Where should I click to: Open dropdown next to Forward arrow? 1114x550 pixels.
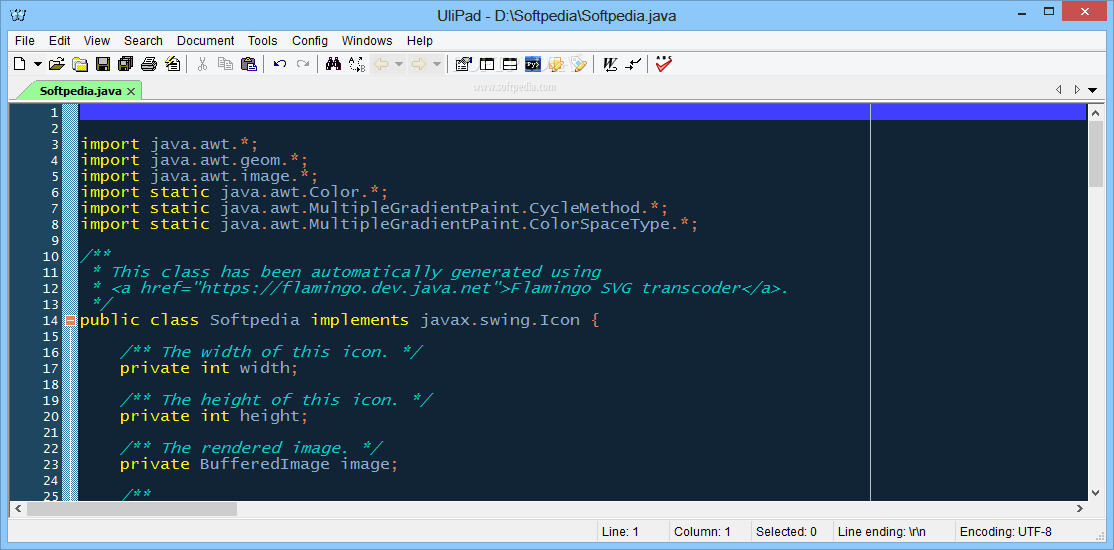436,64
